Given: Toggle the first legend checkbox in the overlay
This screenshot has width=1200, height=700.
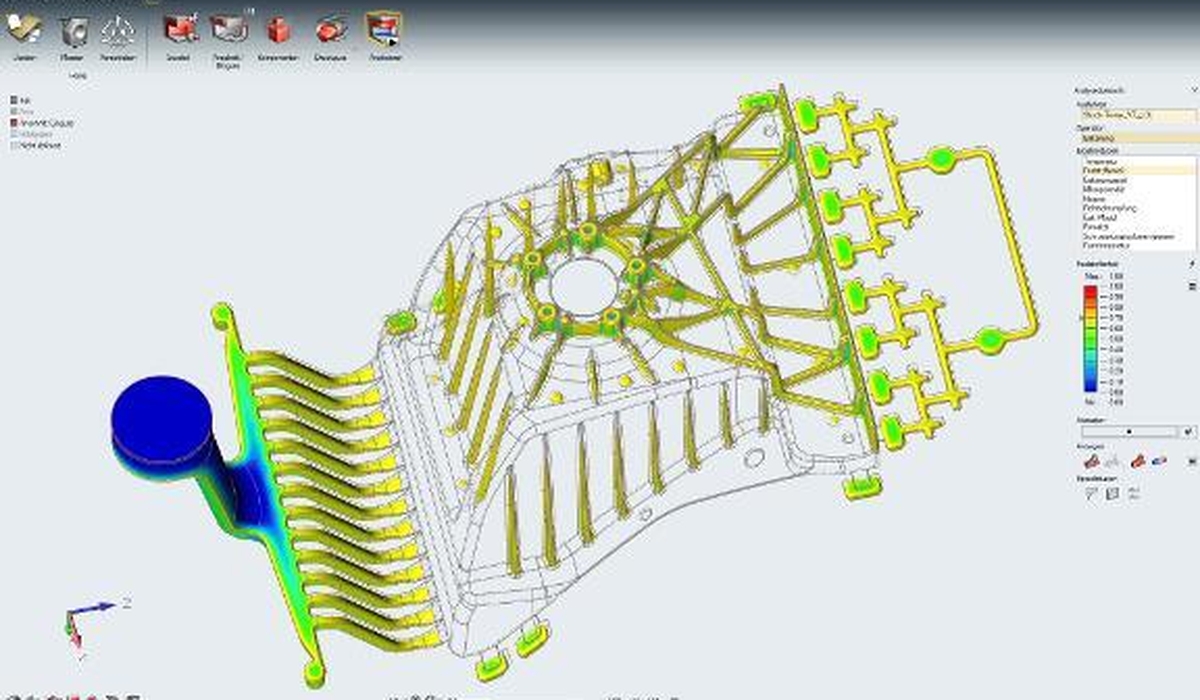Looking at the screenshot, I should (x=13, y=100).
